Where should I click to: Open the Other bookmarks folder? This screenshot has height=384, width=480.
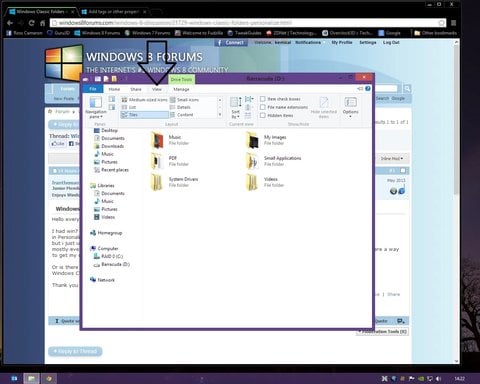[435, 33]
